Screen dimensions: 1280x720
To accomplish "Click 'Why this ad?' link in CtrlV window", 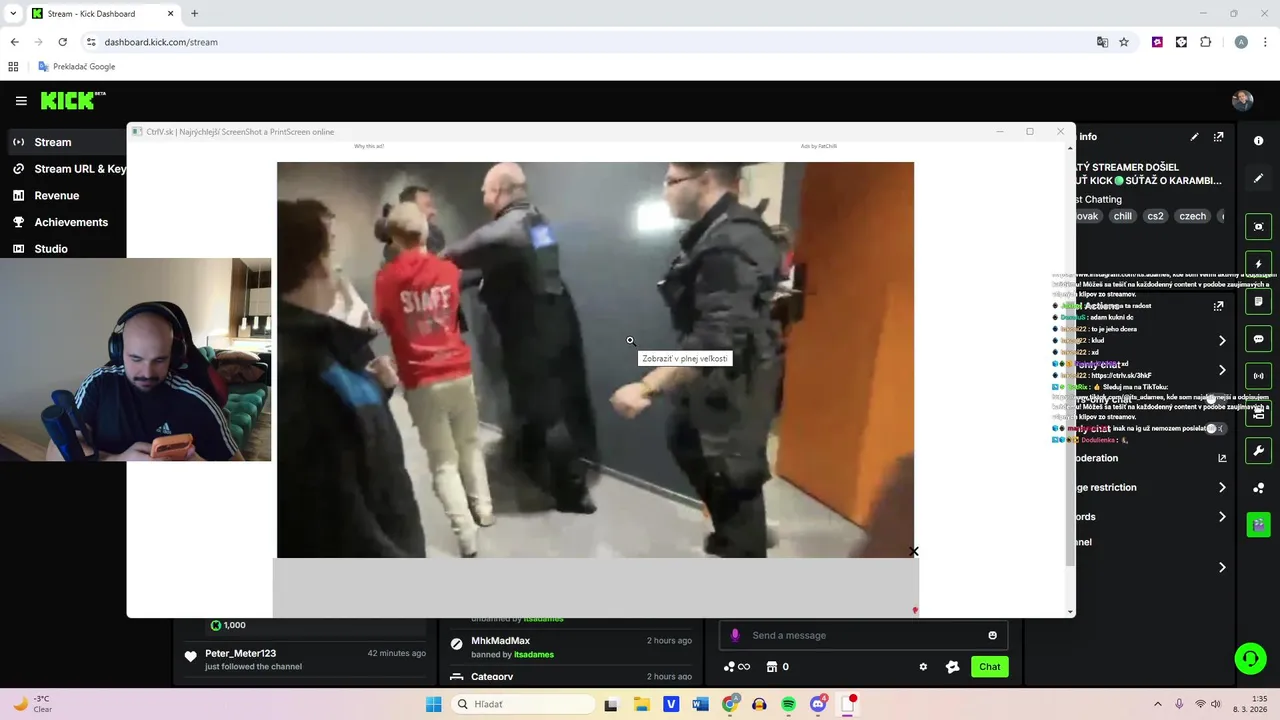I will coord(369,146).
